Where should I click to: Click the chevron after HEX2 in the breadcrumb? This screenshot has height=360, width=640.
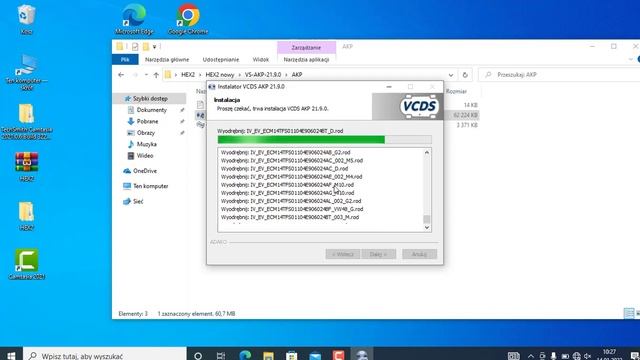click(200, 75)
